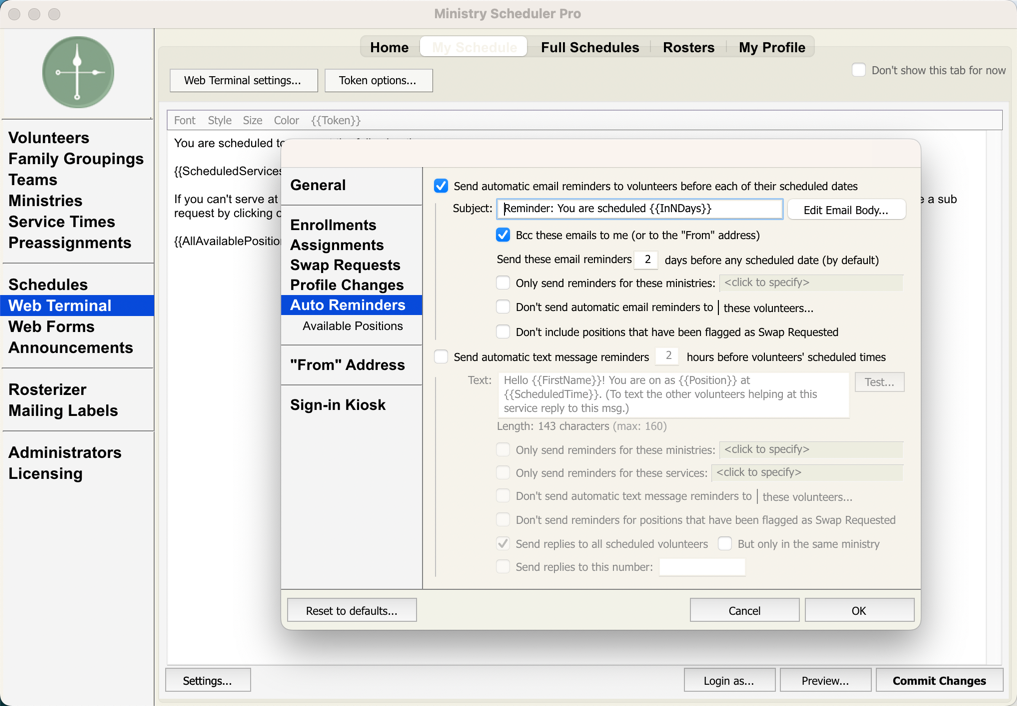The height and width of the screenshot is (706, 1017).
Task: Open Licensing in the sidebar
Action: click(45, 474)
